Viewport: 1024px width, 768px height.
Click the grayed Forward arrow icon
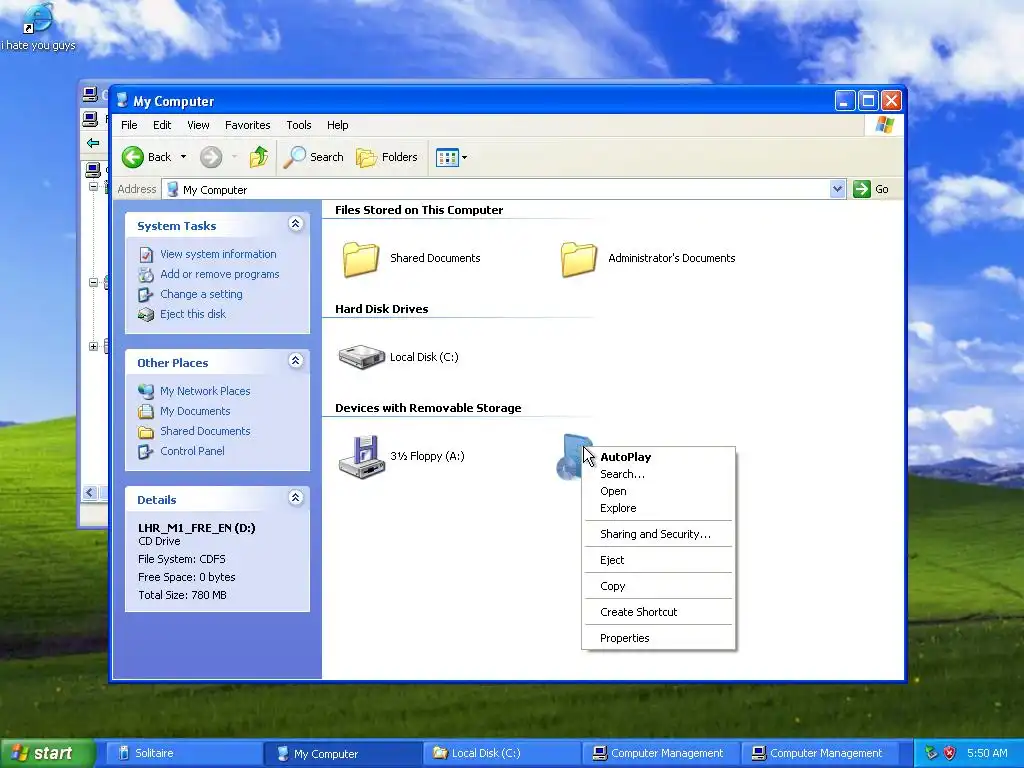[x=211, y=157]
